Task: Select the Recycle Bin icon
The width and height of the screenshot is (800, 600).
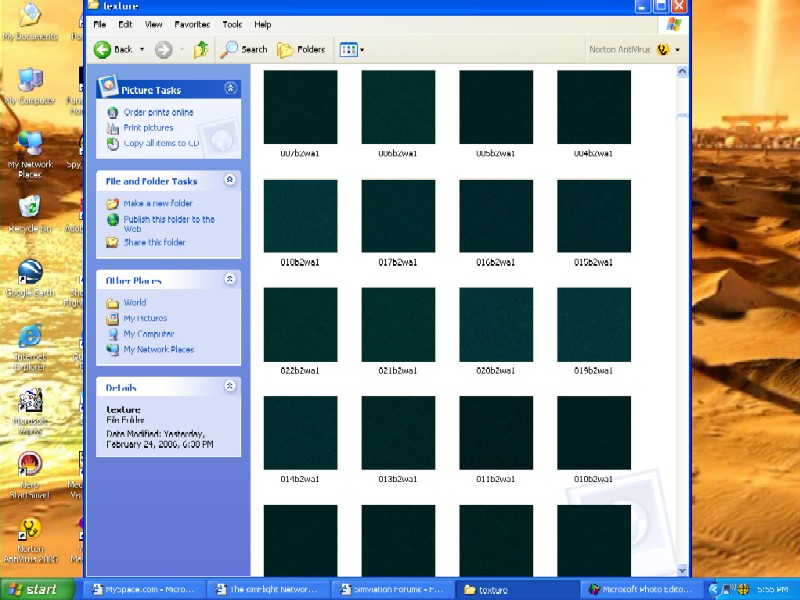Action: tap(30, 214)
